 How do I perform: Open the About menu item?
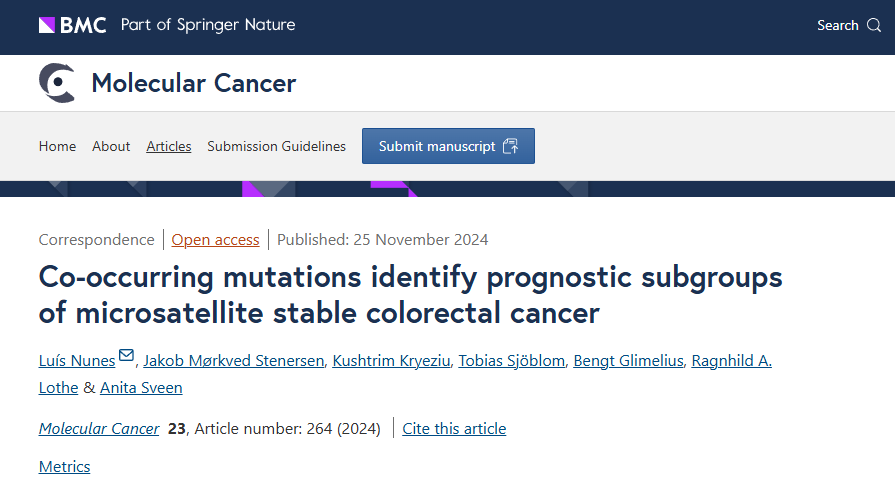pyautogui.click(x=111, y=146)
